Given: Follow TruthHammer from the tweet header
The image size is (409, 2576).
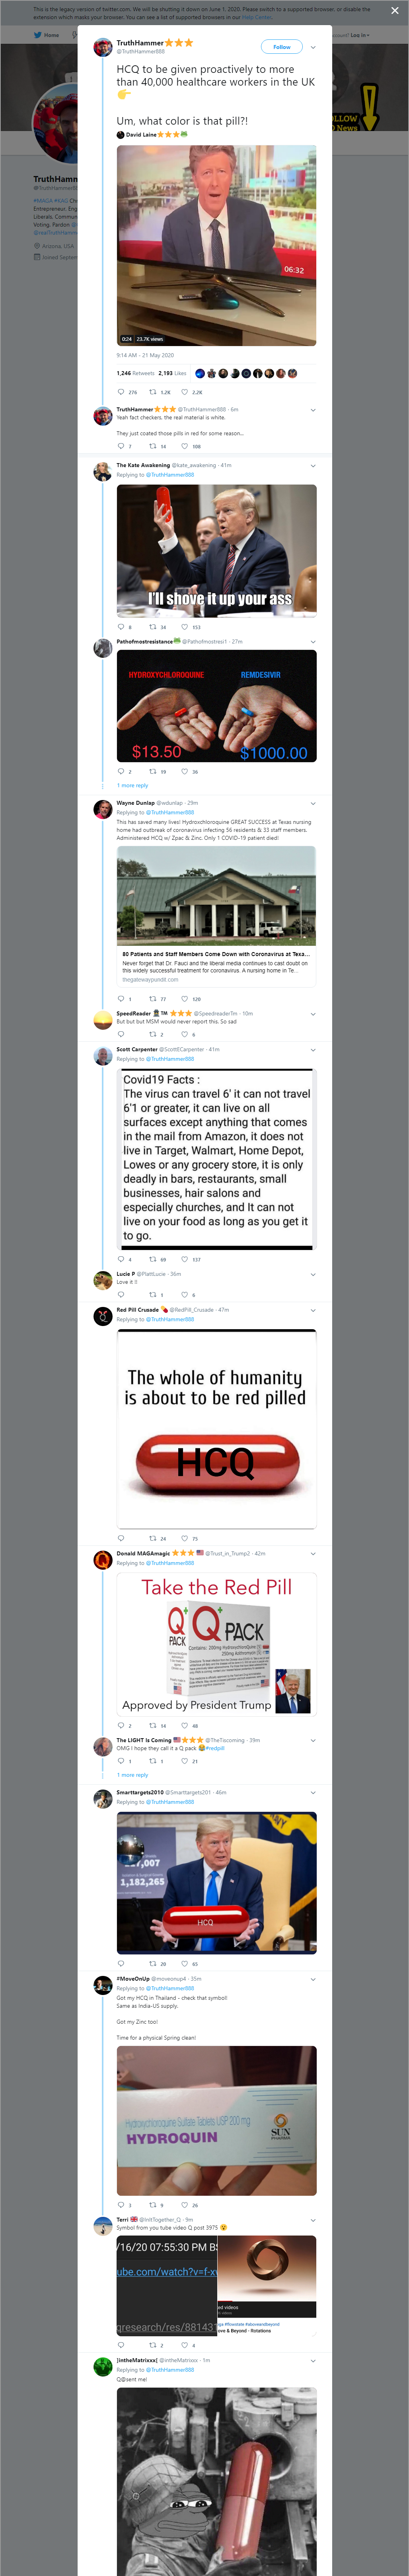Looking at the screenshot, I should (282, 47).
